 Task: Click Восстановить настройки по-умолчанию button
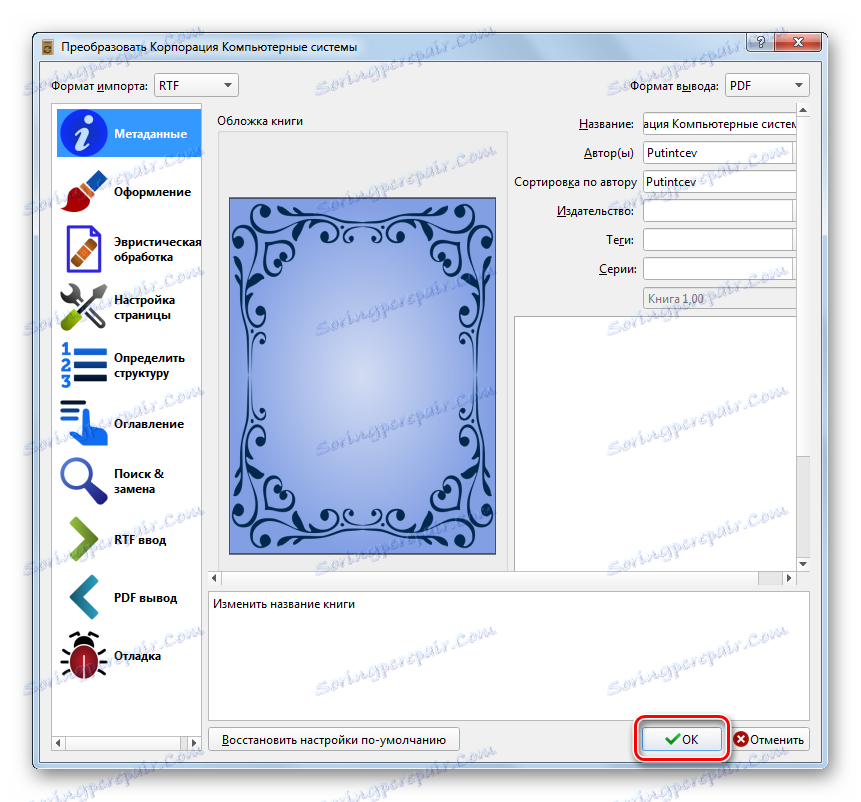pos(334,740)
